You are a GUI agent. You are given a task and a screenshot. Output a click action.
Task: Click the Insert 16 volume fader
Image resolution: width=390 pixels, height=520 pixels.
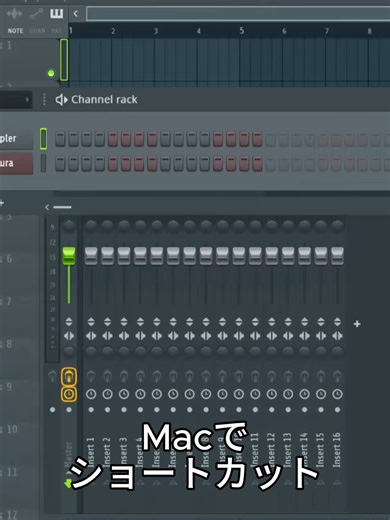tap(337, 256)
